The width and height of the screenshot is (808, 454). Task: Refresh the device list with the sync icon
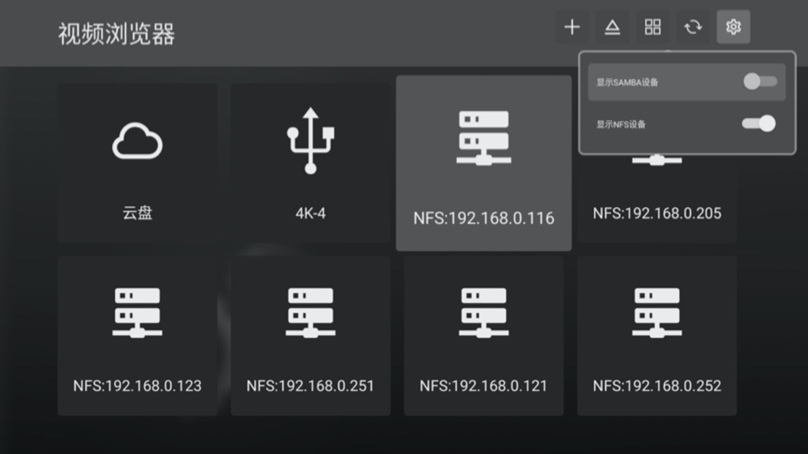pos(693,28)
